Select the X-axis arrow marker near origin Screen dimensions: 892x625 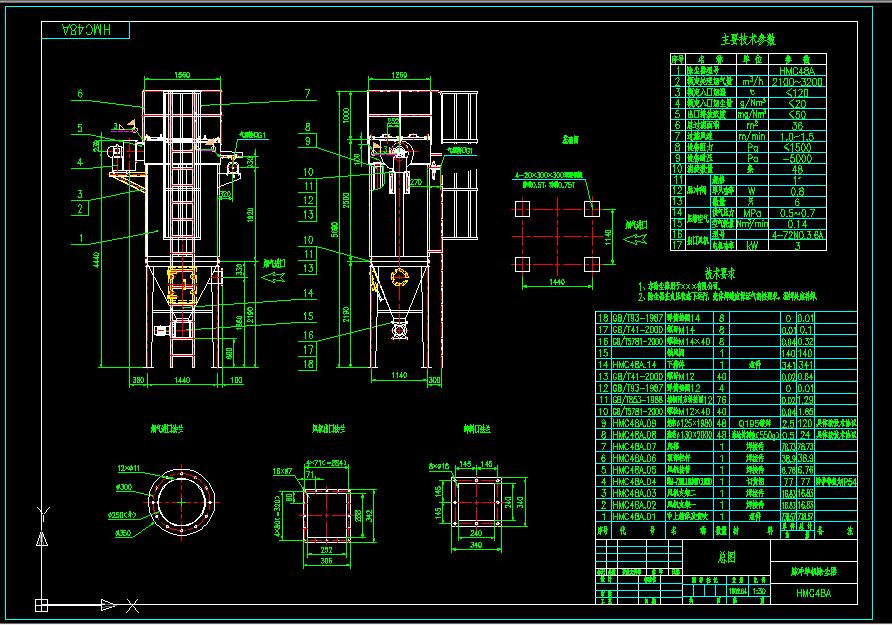coord(107,604)
